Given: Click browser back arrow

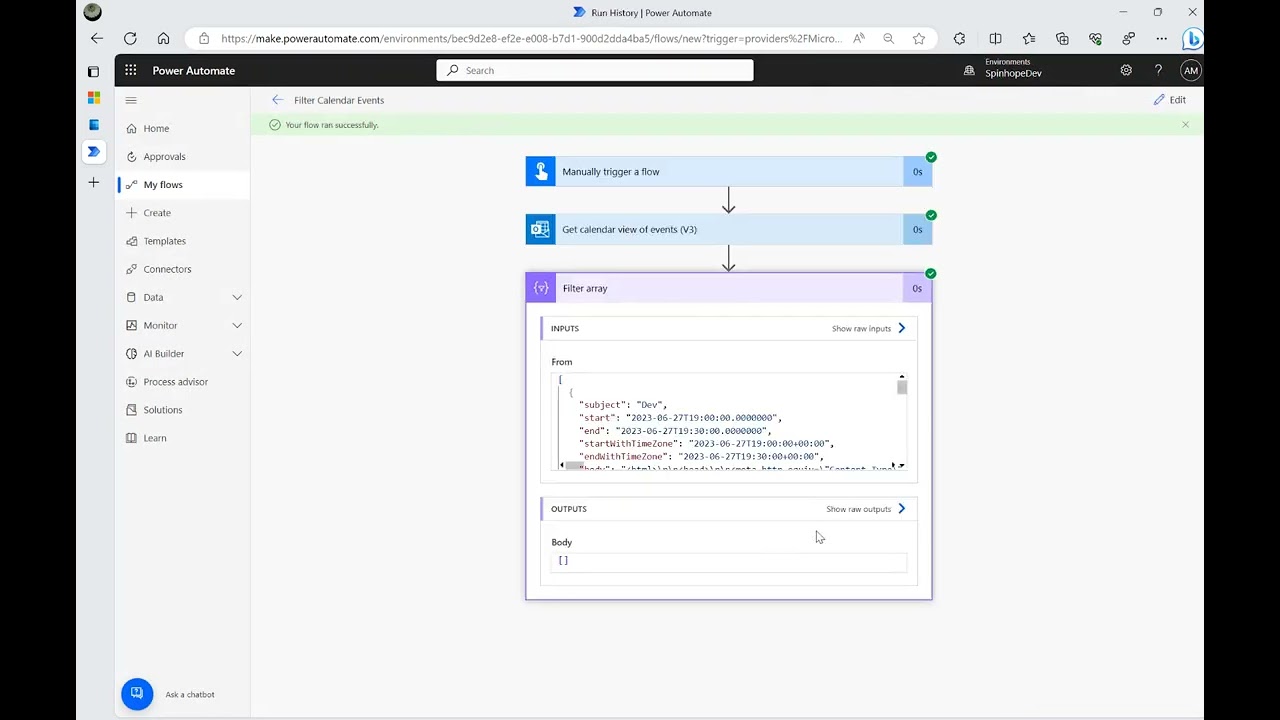Looking at the screenshot, I should [97, 38].
